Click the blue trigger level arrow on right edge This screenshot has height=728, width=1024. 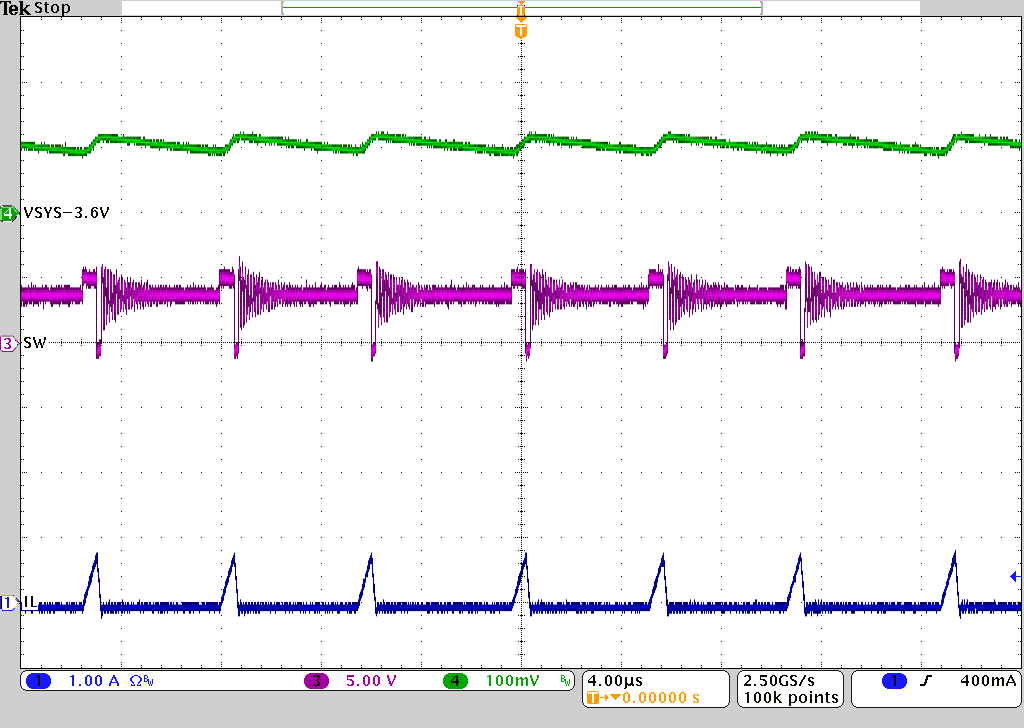point(1014,577)
